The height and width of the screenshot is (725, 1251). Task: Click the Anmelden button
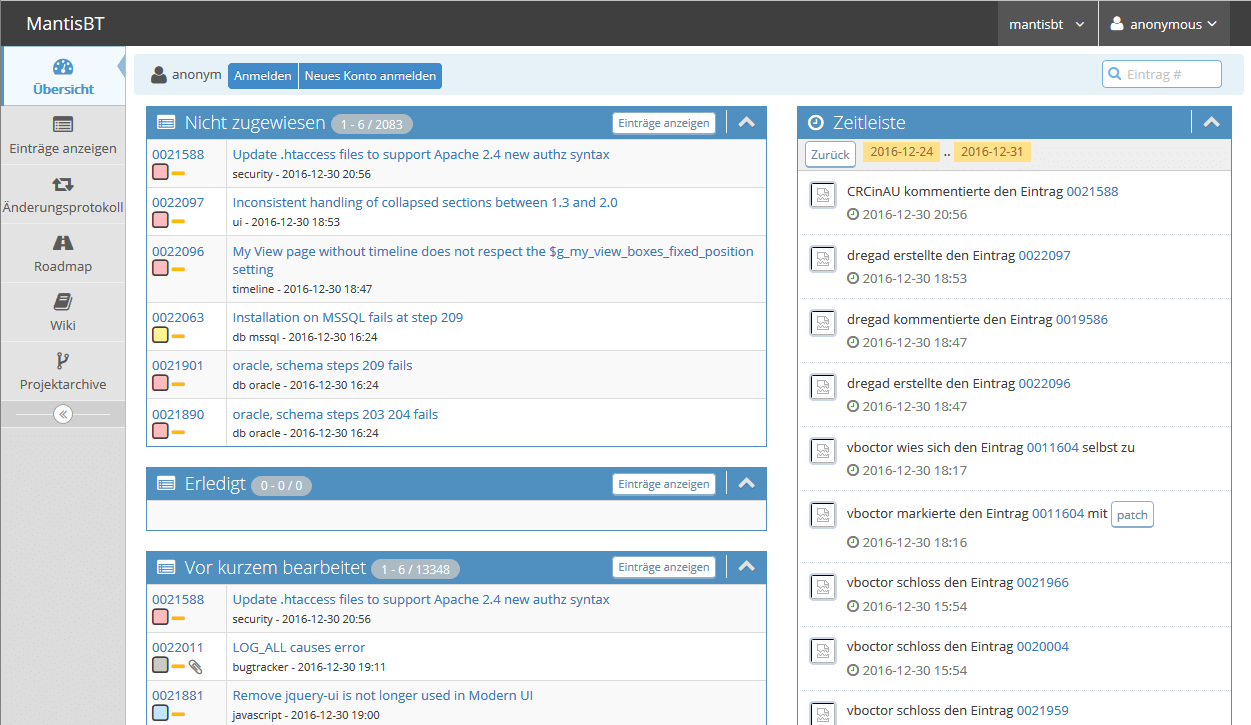(263, 76)
